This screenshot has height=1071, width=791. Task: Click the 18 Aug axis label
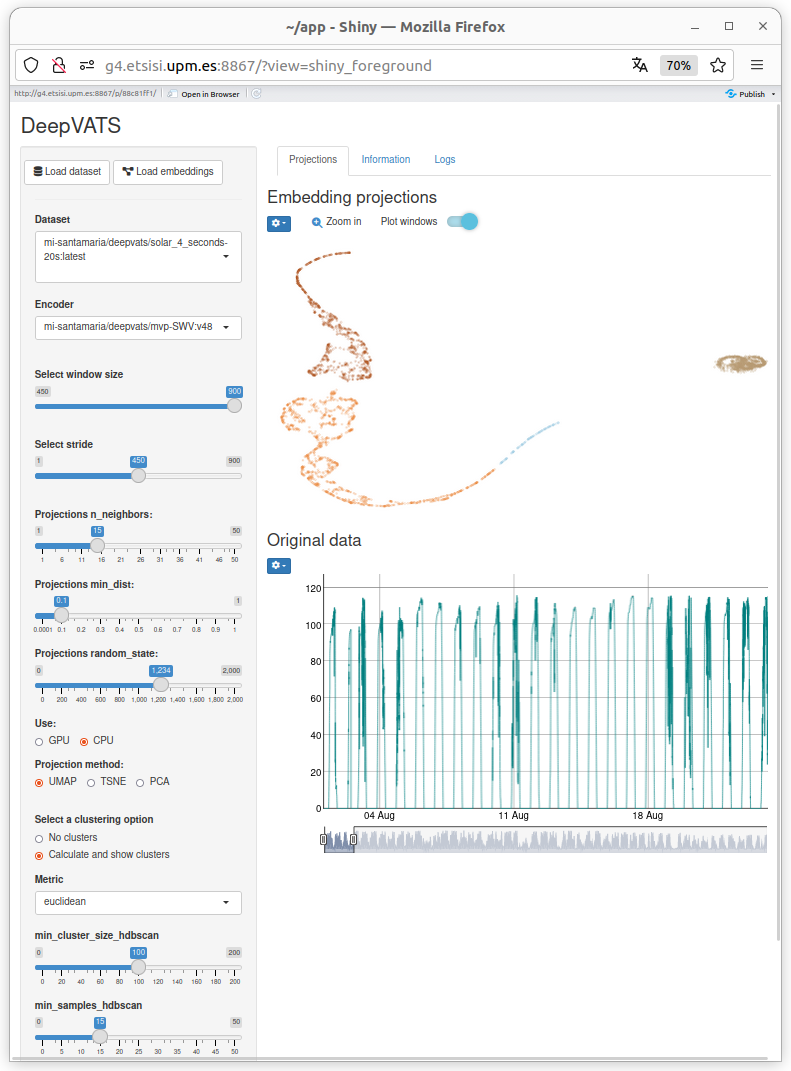pyautogui.click(x=648, y=816)
